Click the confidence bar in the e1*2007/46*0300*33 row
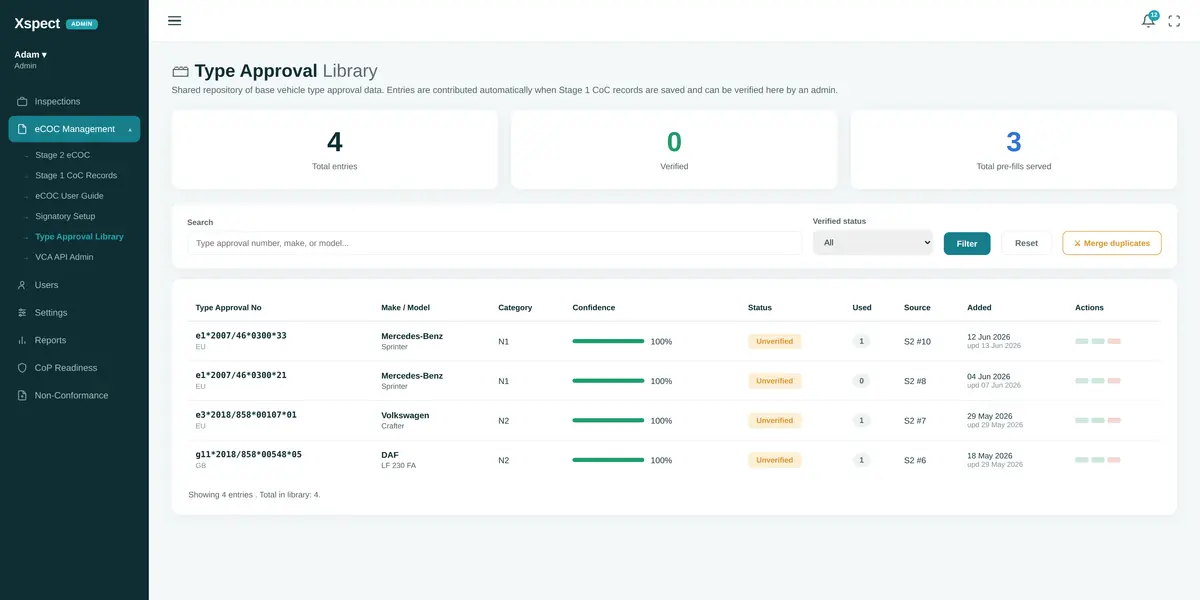Screen dimensions: 1200x600 (x=608, y=341)
